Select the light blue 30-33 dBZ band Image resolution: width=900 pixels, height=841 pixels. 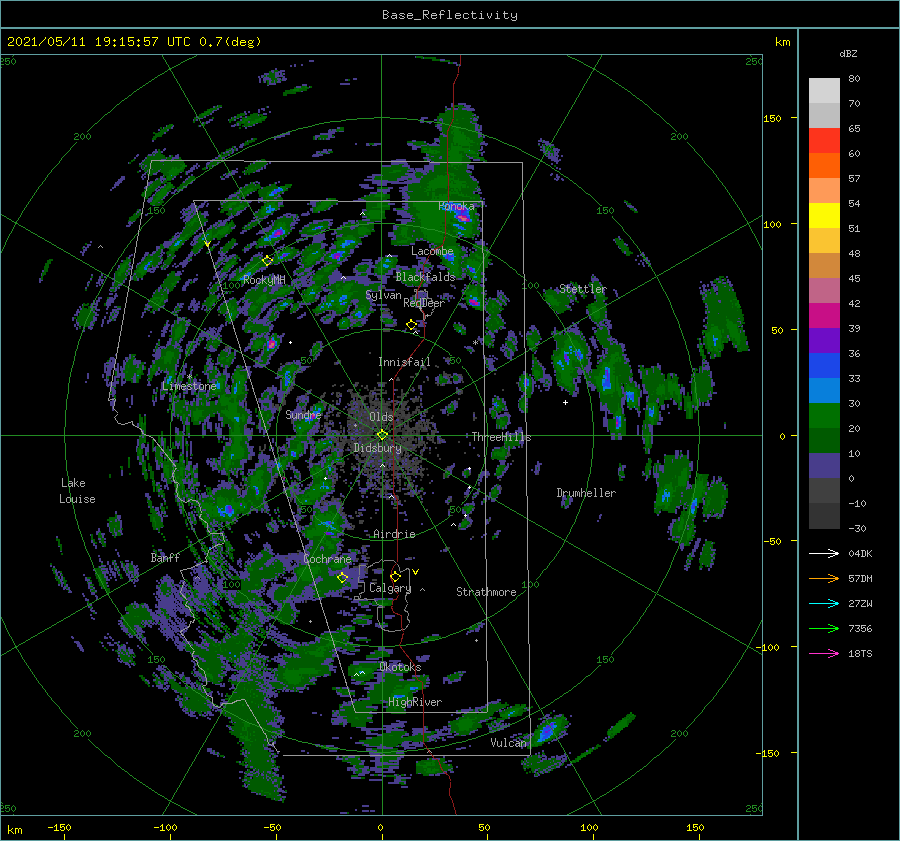tap(824, 391)
